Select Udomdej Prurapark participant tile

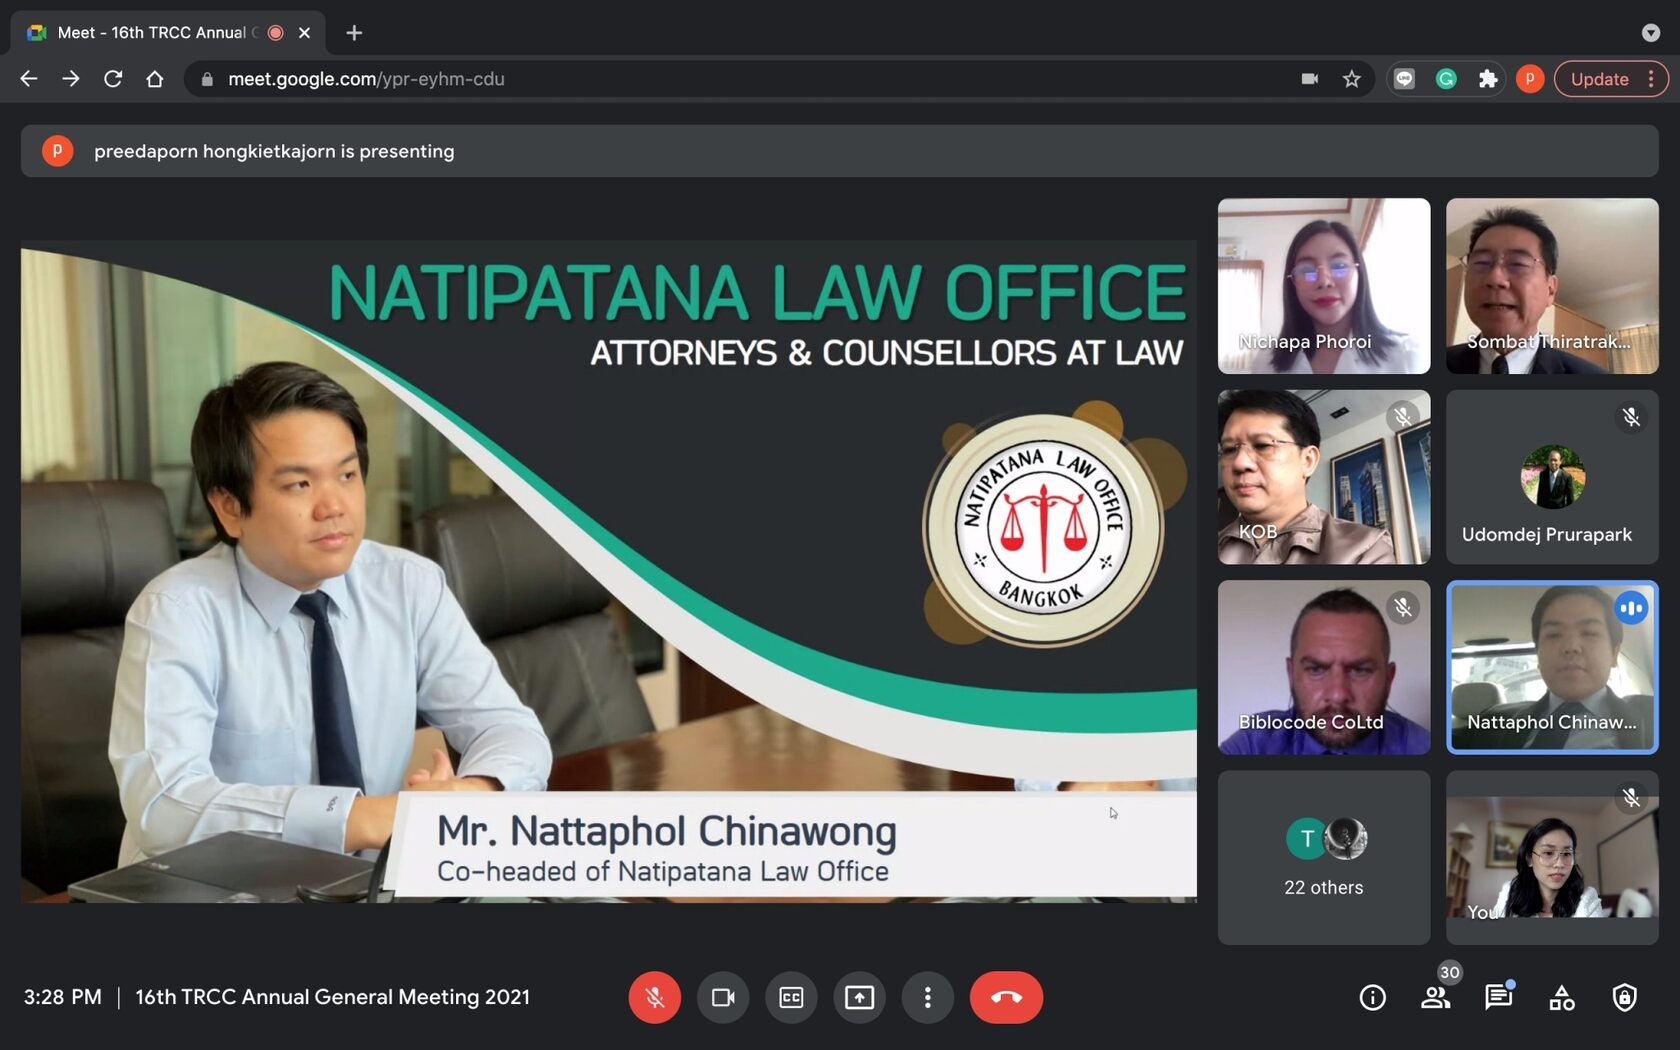tap(1552, 477)
